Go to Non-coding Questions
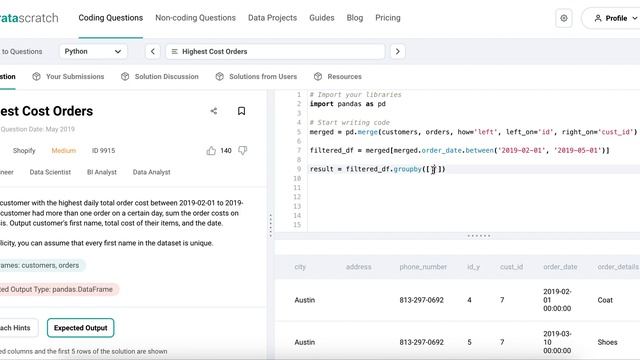Screen dimensions: 640x360 (x=196, y=18)
